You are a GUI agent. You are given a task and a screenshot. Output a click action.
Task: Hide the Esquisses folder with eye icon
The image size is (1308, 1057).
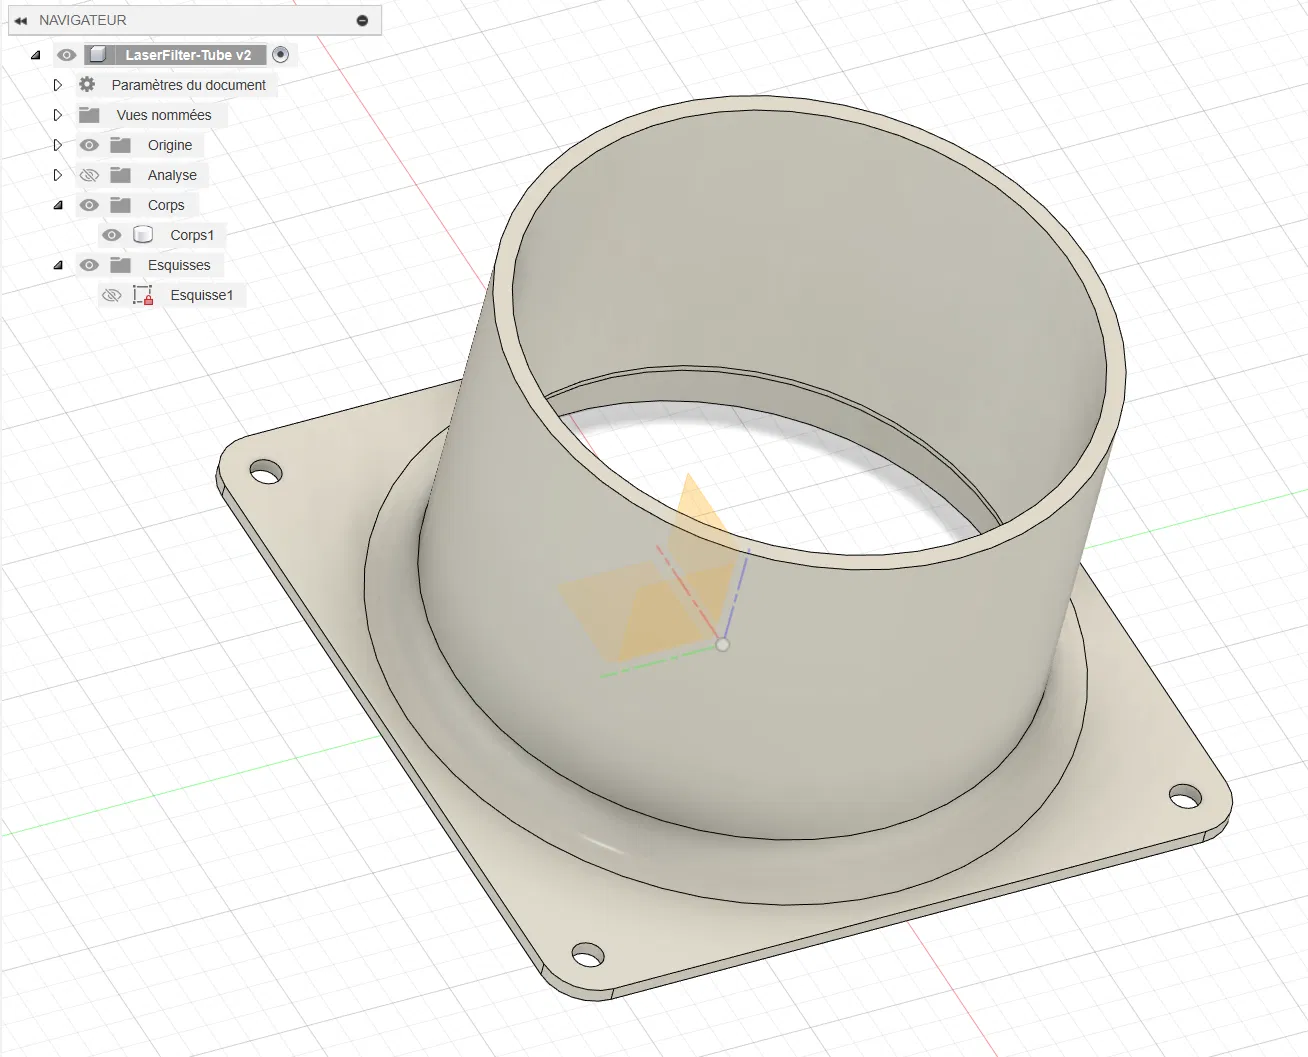pyautogui.click(x=89, y=265)
